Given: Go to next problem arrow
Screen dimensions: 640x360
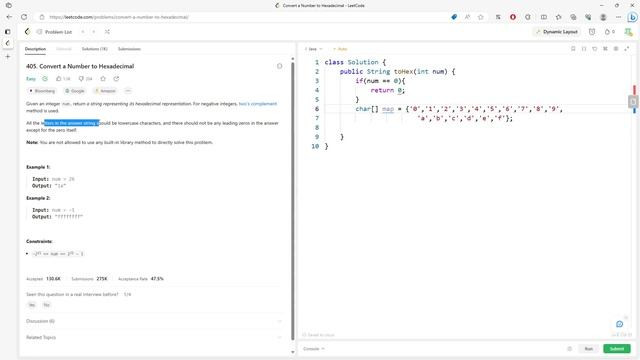Looking at the screenshot, I should pyautogui.click(x=94, y=32).
